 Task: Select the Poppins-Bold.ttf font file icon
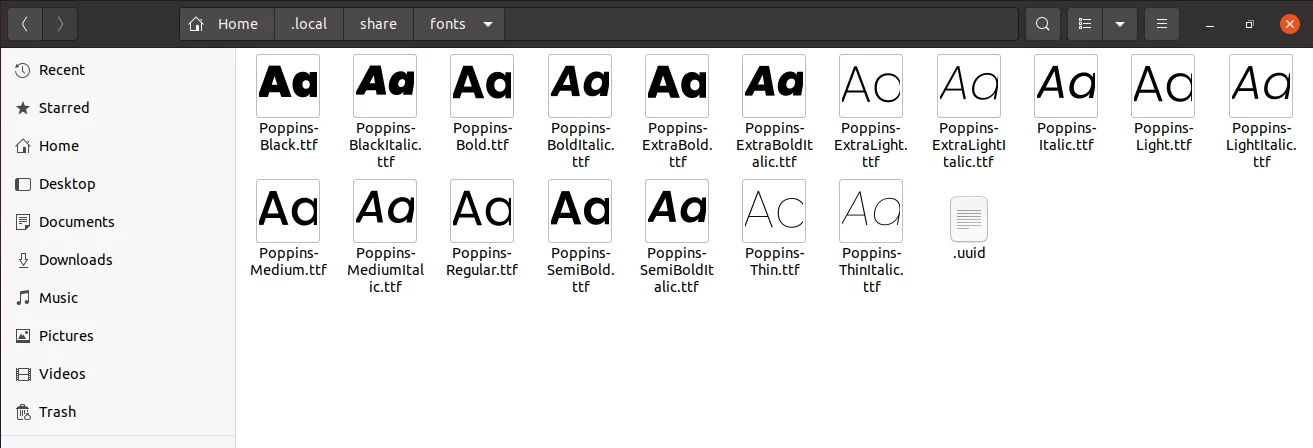[x=482, y=86]
